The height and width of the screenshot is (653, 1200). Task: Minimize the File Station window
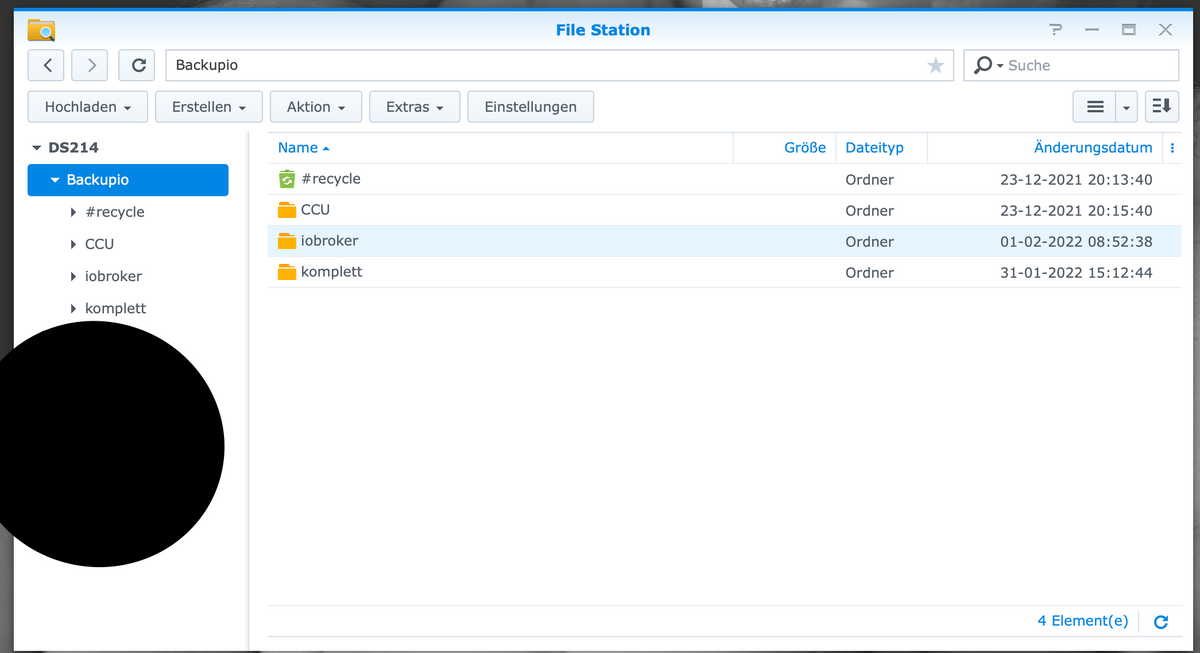point(1092,30)
